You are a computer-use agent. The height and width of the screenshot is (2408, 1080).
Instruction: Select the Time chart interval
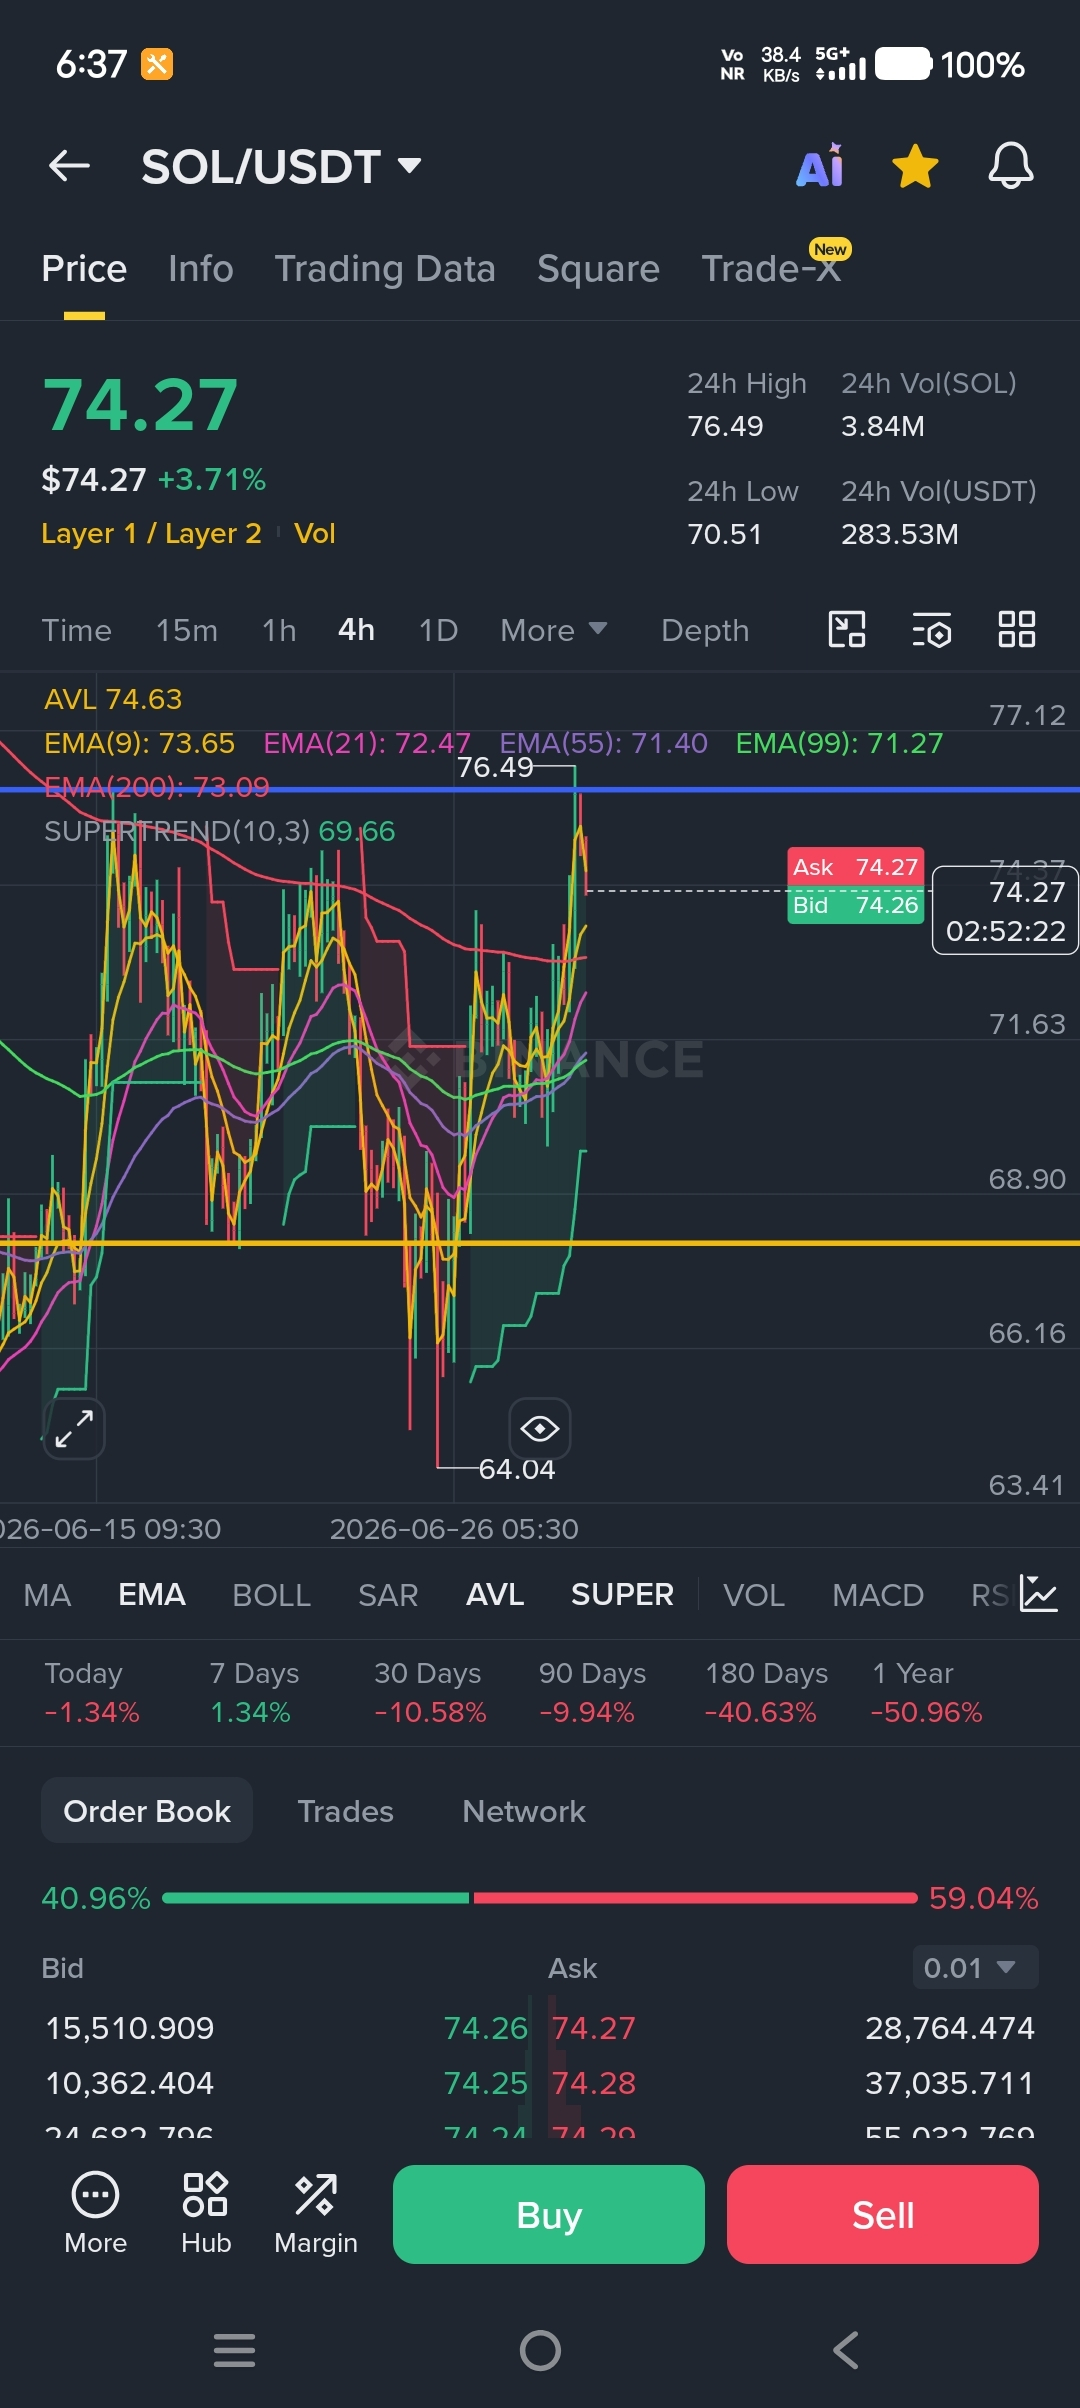click(76, 630)
